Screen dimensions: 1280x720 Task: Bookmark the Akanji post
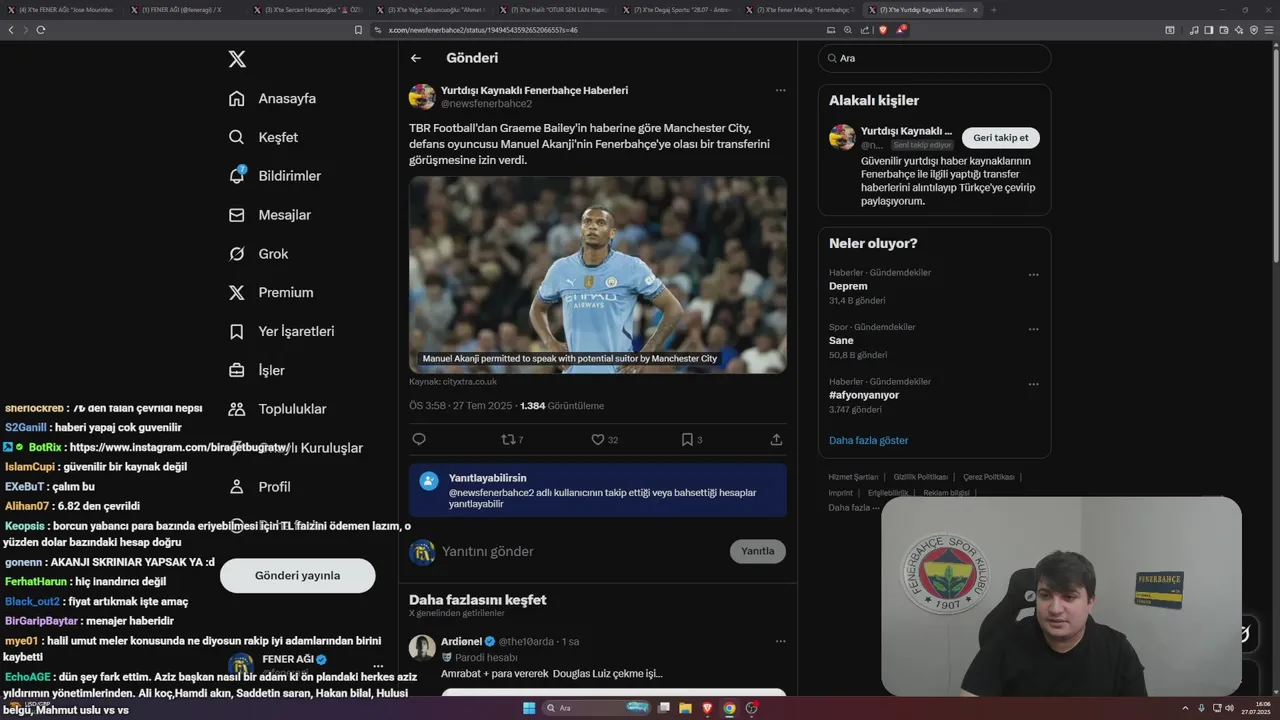692,439
